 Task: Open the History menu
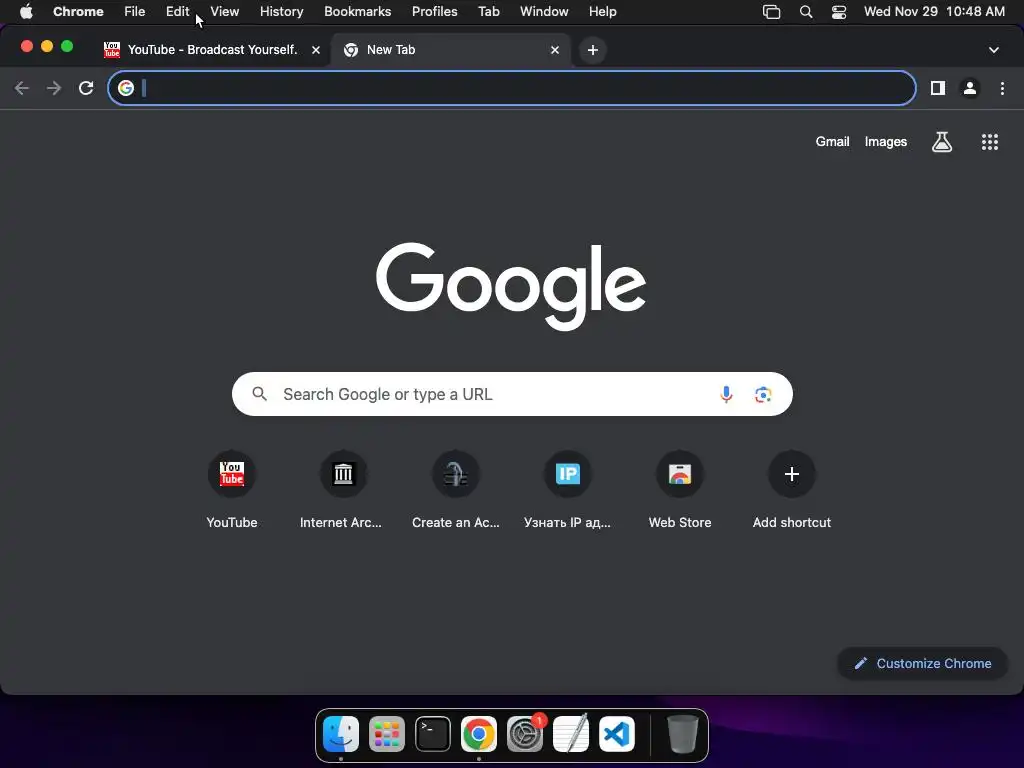(281, 12)
